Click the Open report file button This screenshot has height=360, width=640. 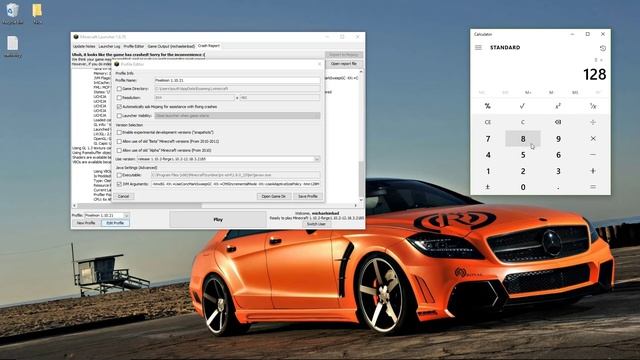tap(344, 64)
